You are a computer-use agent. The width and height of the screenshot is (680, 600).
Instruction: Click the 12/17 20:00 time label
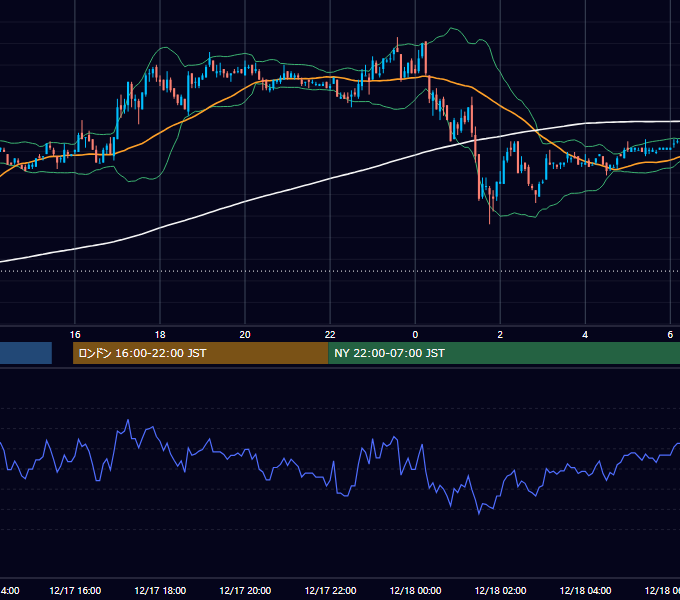click(x=245, y=590)
